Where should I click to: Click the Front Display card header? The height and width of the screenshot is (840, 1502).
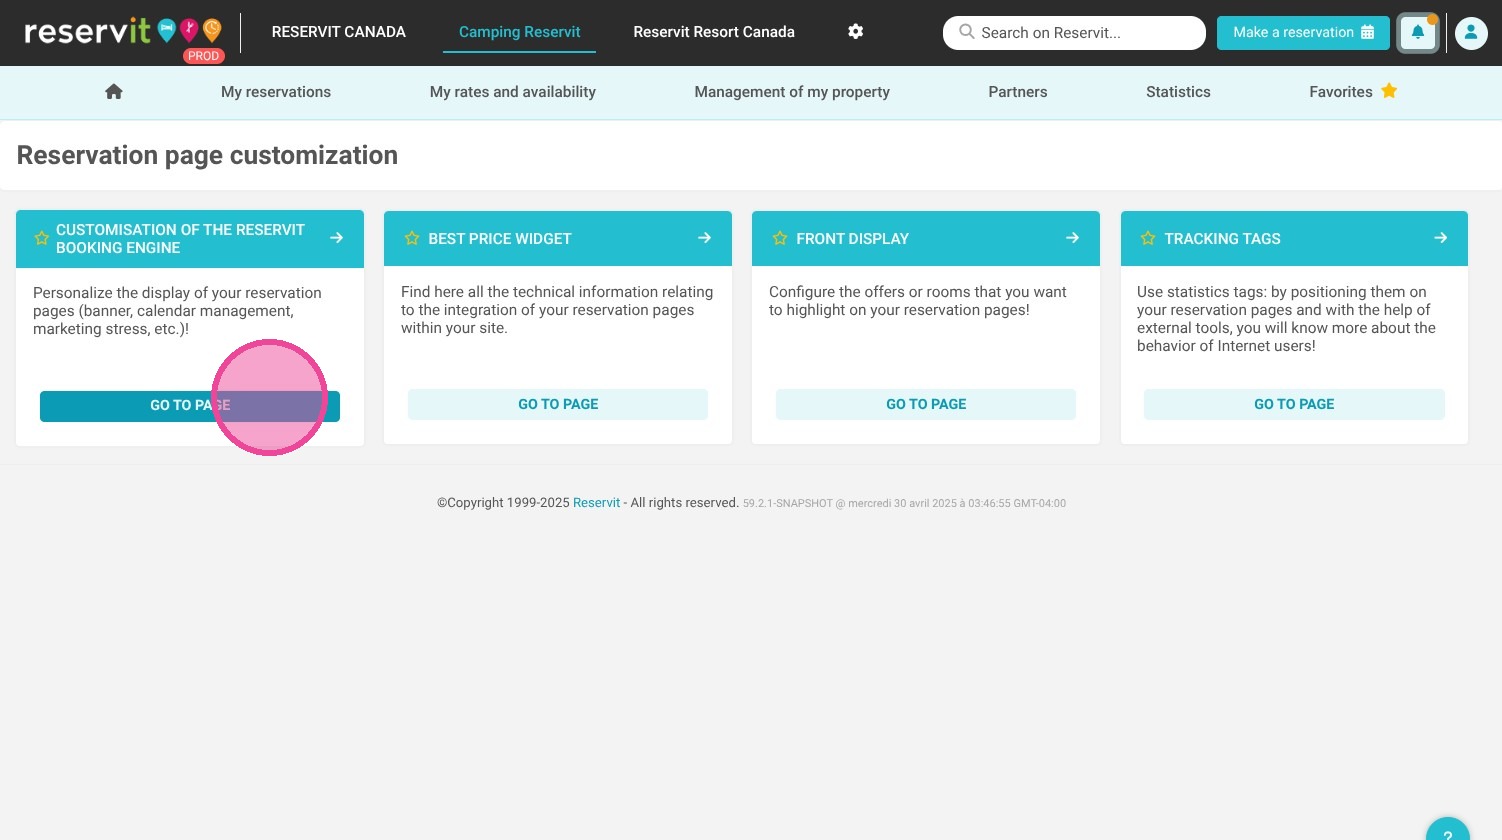click(x=926, y=238)
